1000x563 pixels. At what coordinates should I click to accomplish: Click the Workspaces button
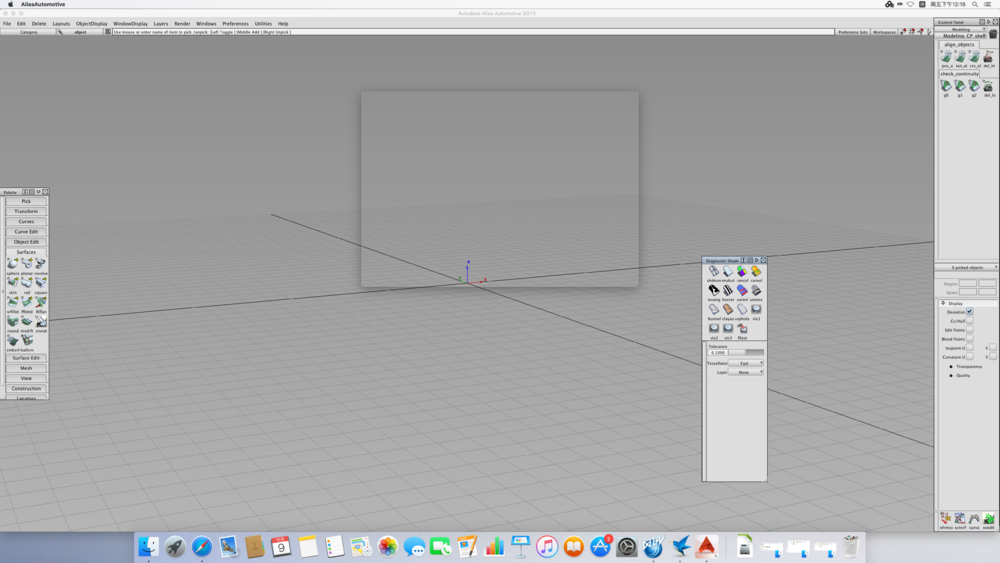point(884,32)
